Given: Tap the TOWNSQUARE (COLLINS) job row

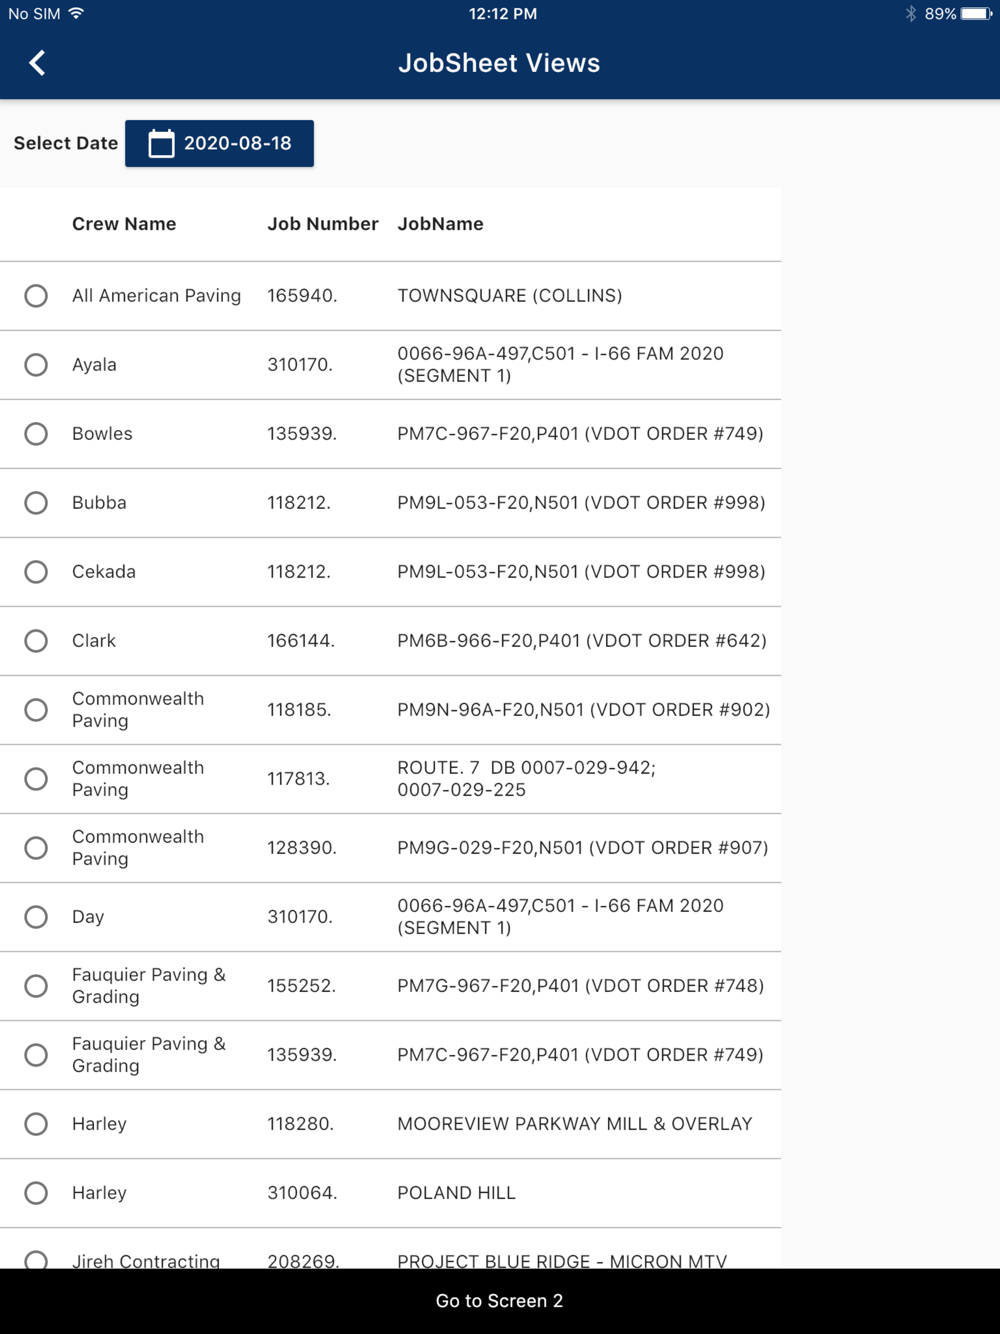Looking at the screenshot, I should coord(509,296).
